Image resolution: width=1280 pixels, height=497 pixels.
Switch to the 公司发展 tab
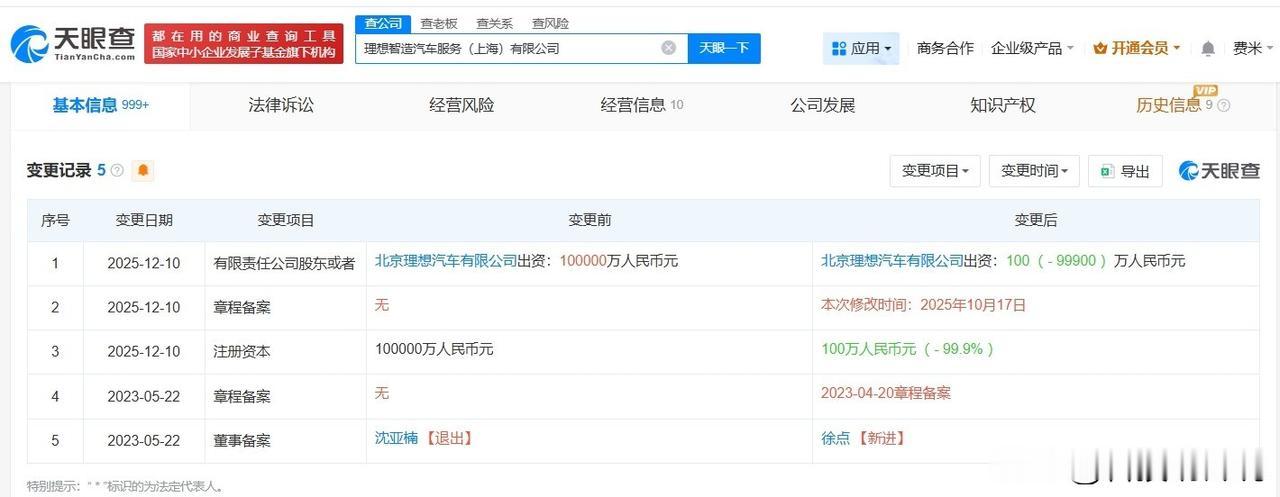(x=823, y=105)
